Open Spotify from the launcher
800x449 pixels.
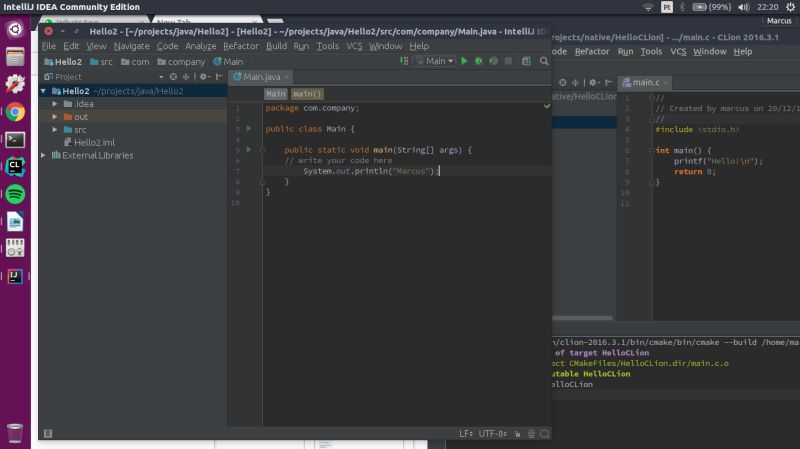pyautogui.click(x=15, y=194)
